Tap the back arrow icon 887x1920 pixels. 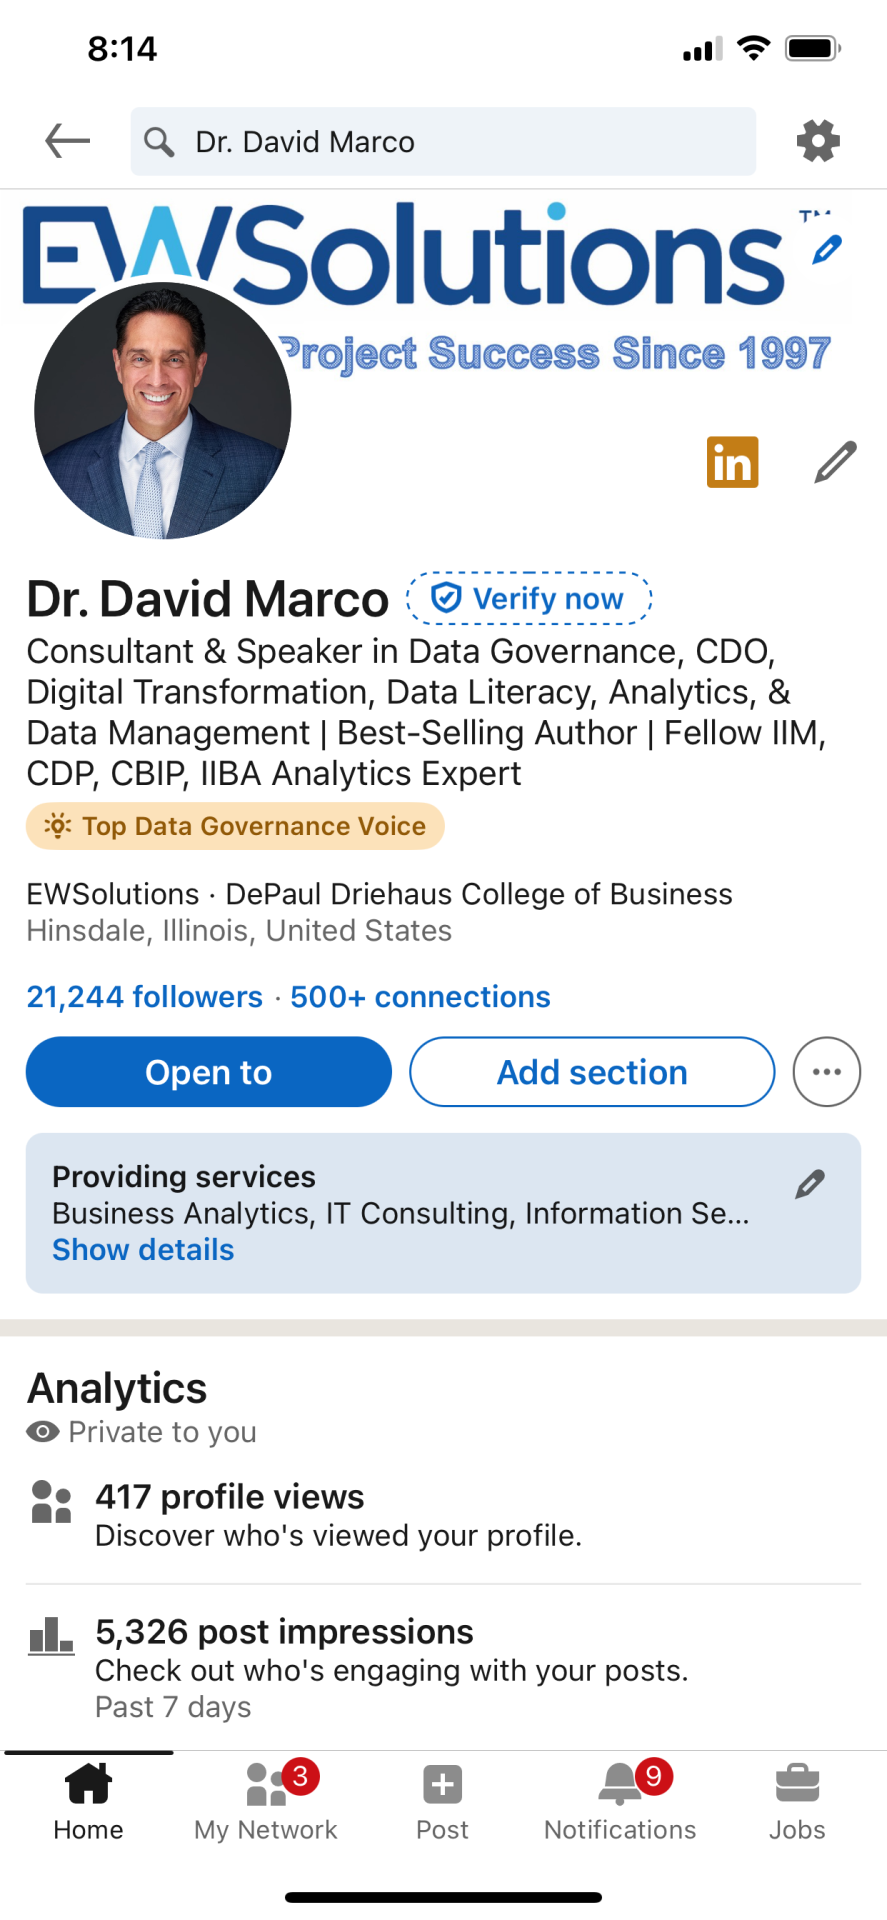click(x=67, y=141)
